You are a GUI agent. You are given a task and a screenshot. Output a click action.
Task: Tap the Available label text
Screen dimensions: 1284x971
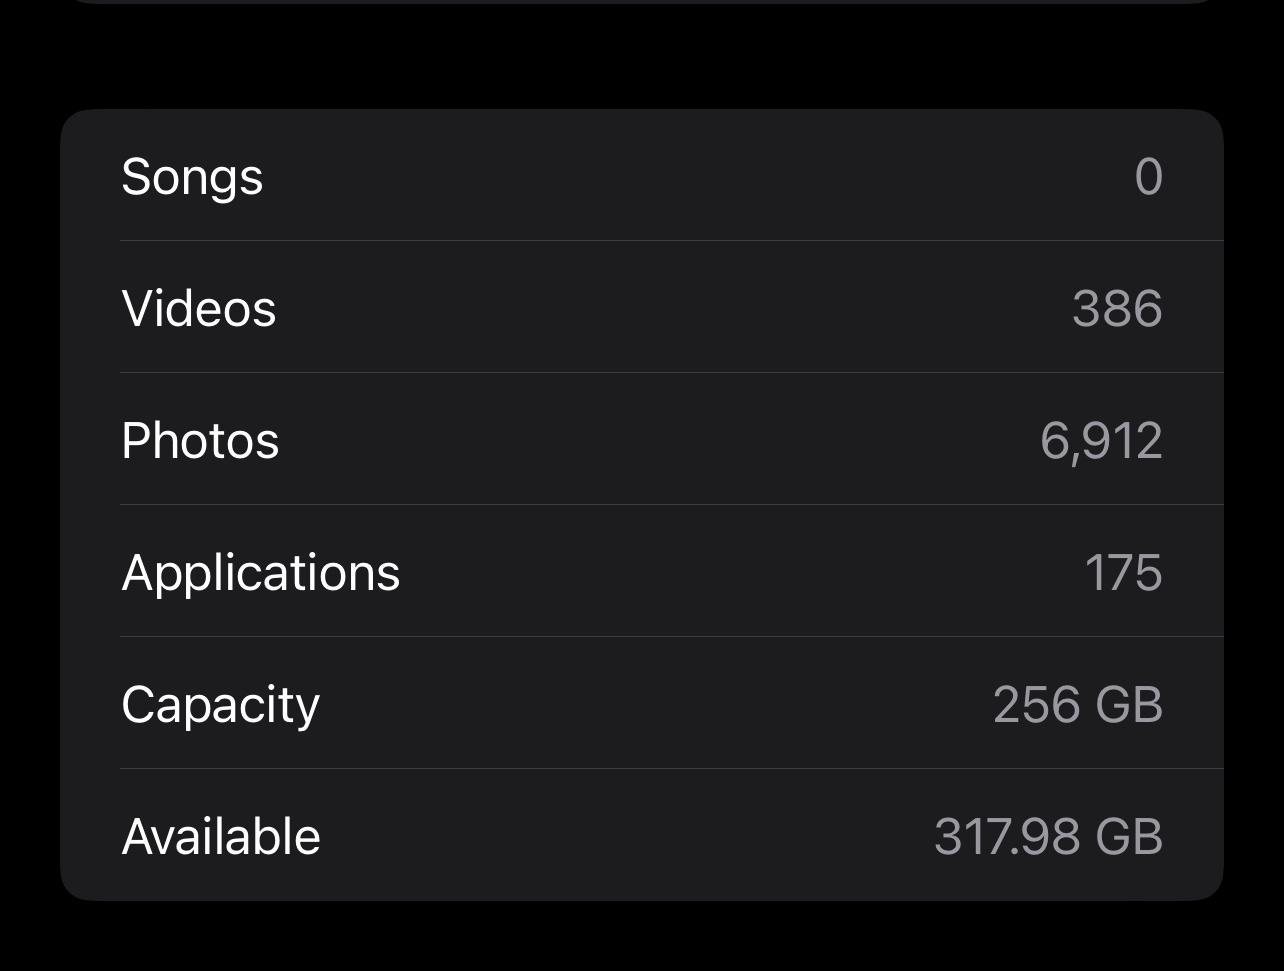tap(220, 835)
